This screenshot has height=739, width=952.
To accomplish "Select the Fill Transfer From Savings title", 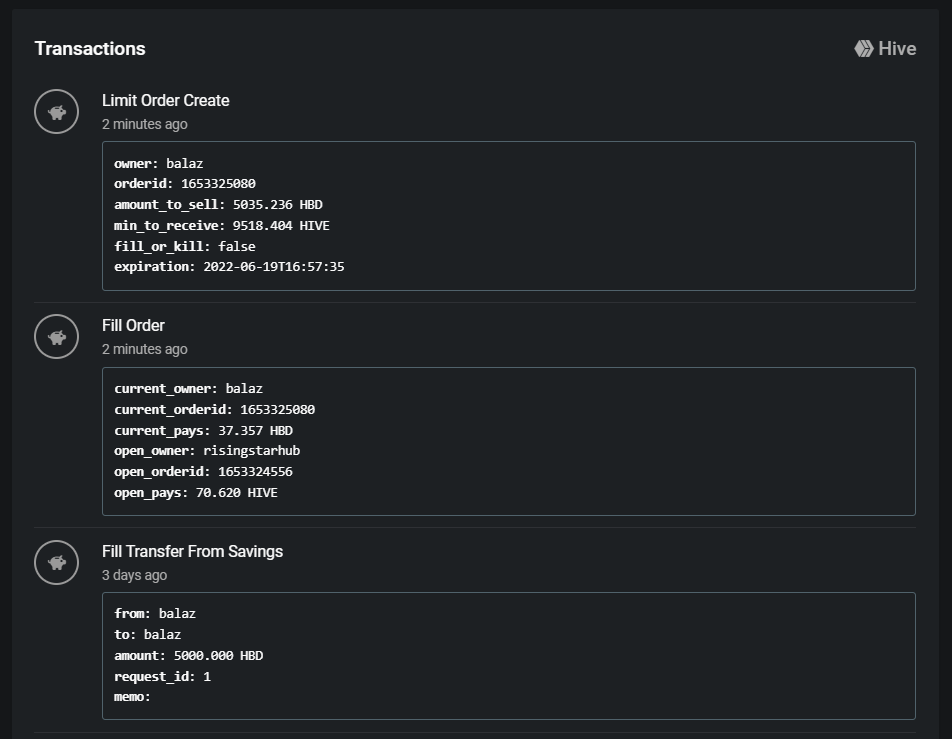I will 192,551.
